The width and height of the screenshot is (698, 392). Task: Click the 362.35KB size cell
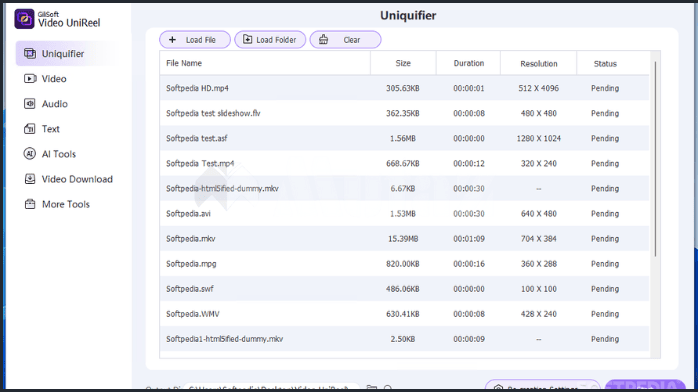click(x=403, y=113)
